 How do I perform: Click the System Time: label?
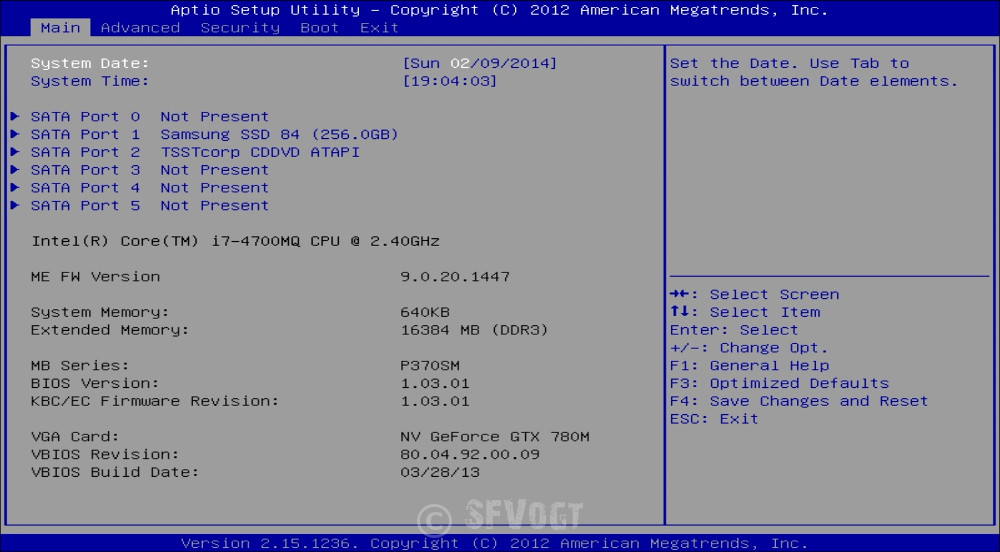pyautogui.click(x=90, y=81)
